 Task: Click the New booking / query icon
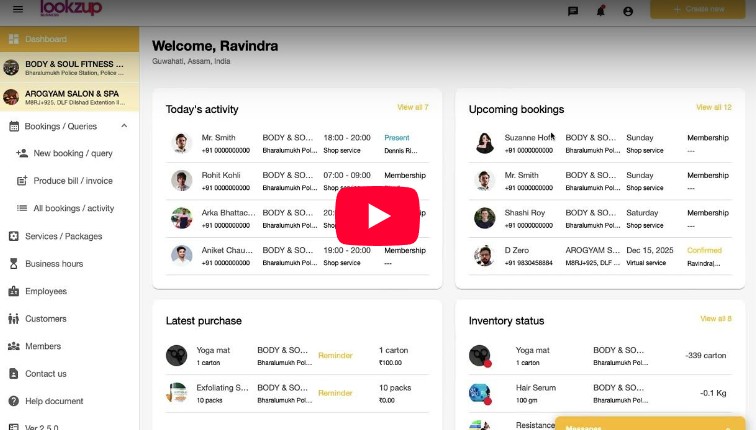pos(22,153)
